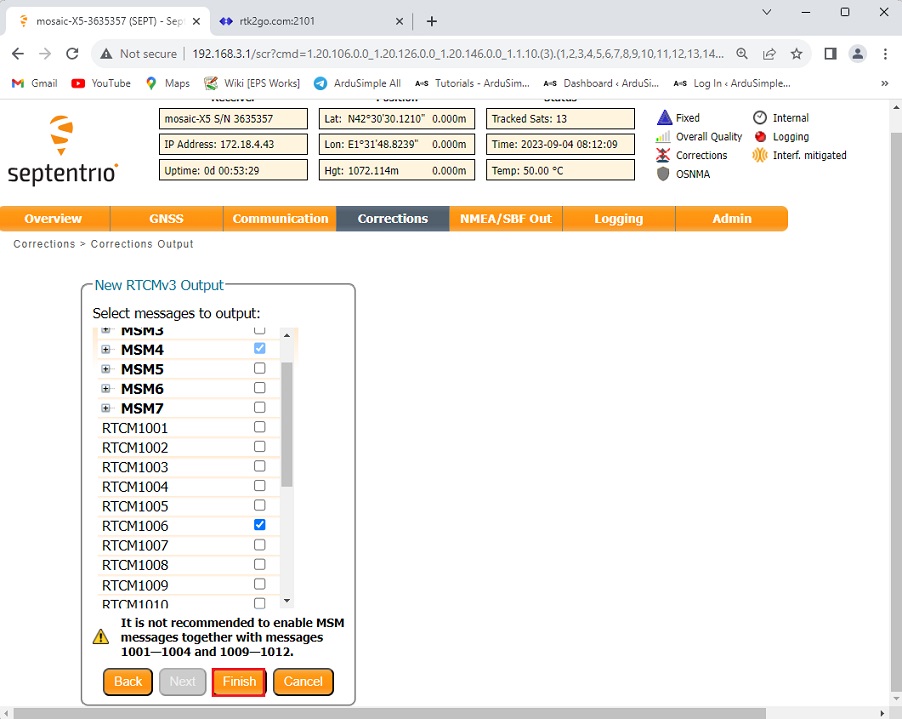Click the Internal clock icon
The height and width of the screenshot is (719, 902).
click(760, 118)
